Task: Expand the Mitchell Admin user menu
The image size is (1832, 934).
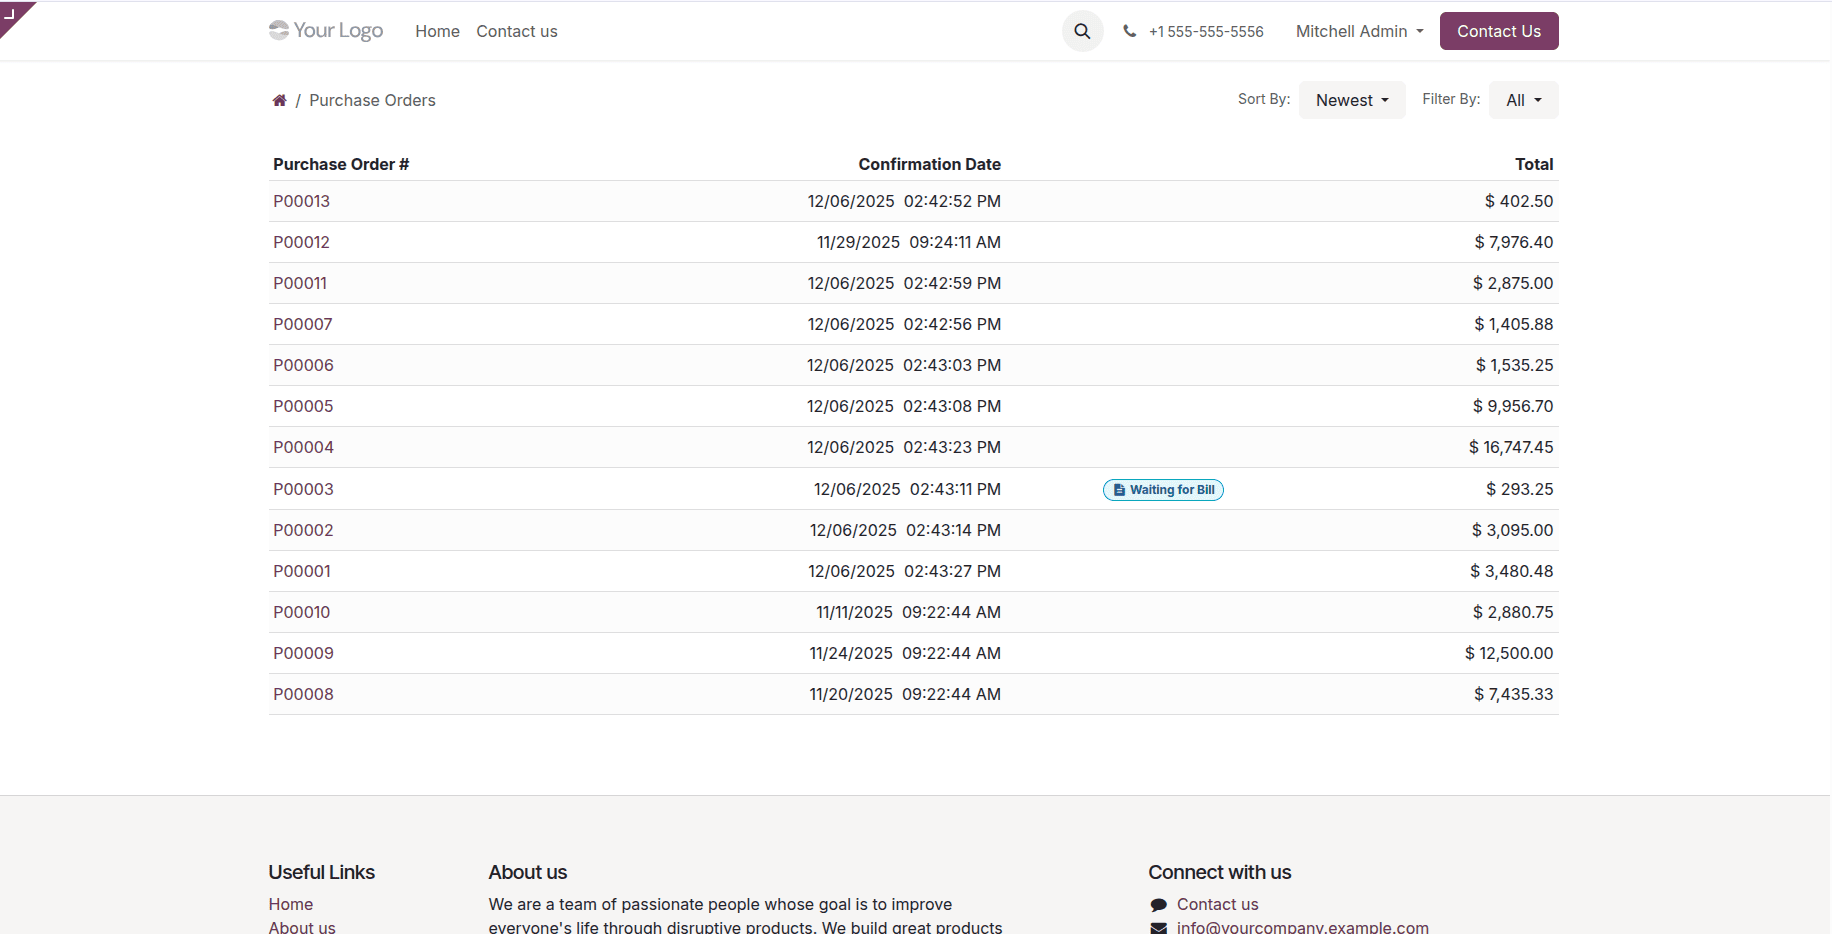Action: 1358,31
